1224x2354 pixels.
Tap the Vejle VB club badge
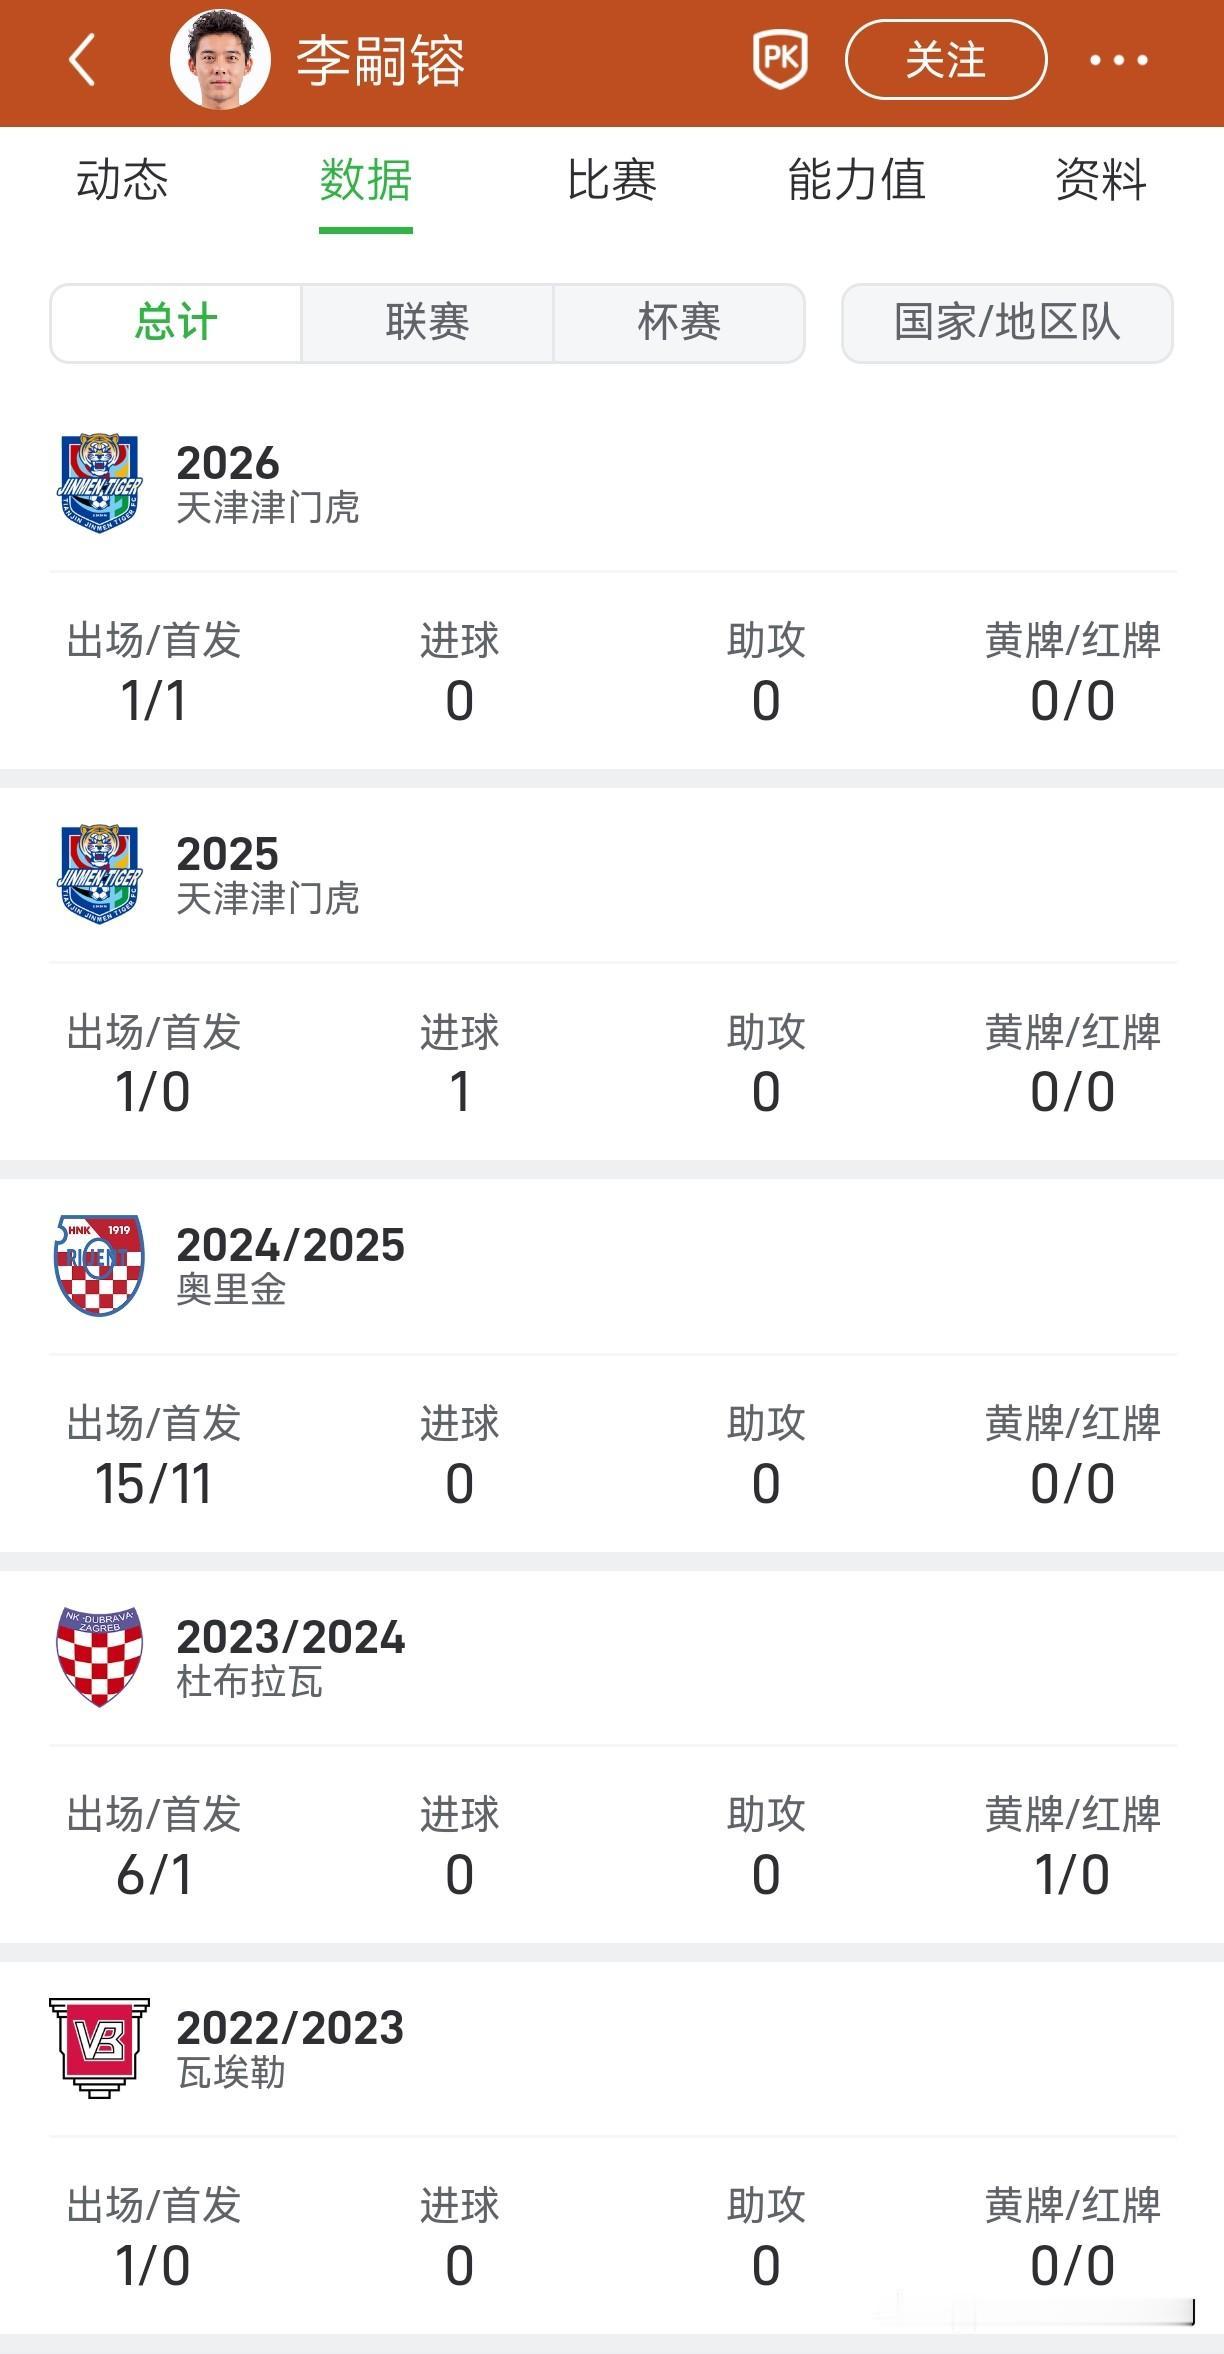tap(99, 2048)
